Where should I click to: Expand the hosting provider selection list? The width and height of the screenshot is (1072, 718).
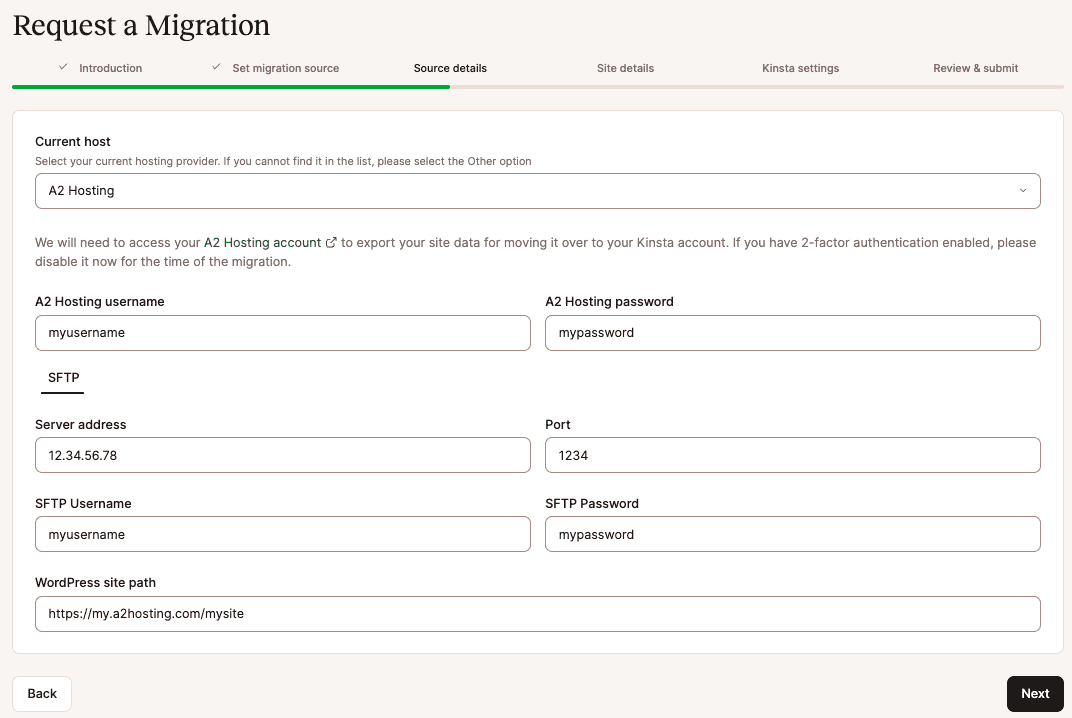click(537, 190)
